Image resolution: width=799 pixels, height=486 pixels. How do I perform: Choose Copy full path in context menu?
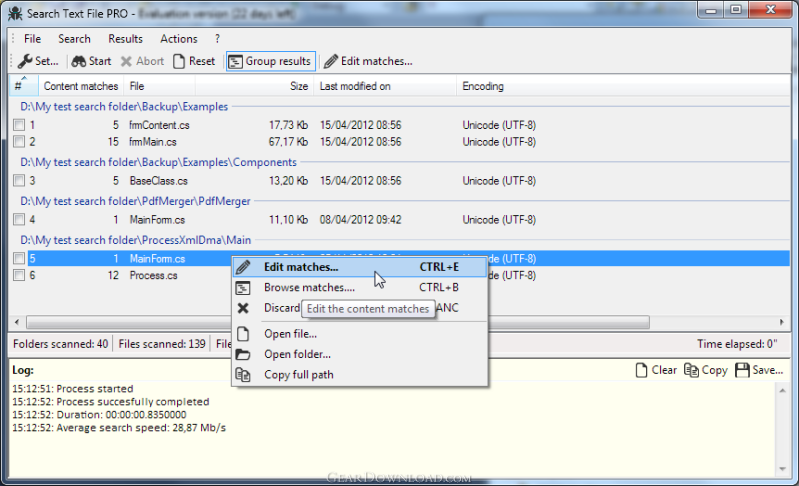[360, 374]
